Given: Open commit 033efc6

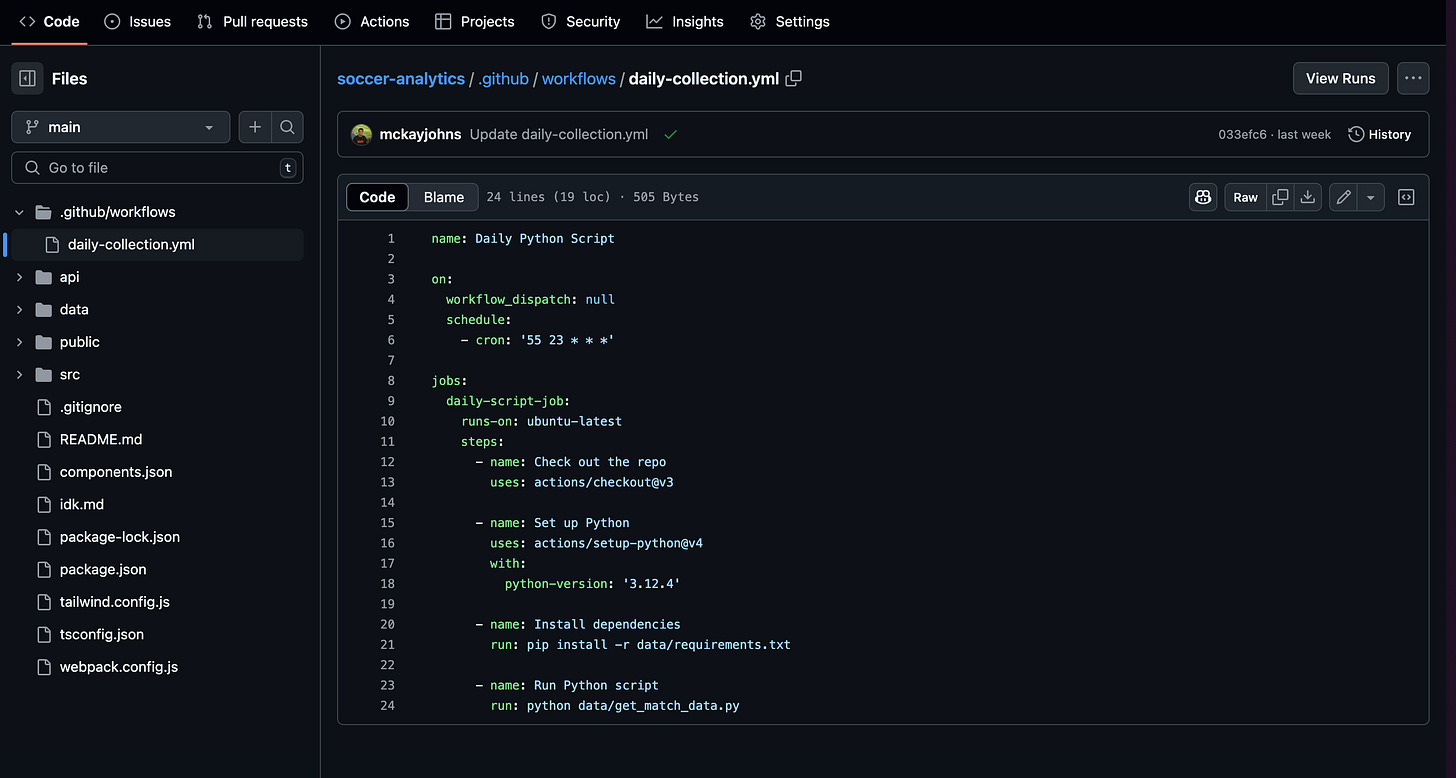Looking at the screenshot, I should pos(1242,134).
